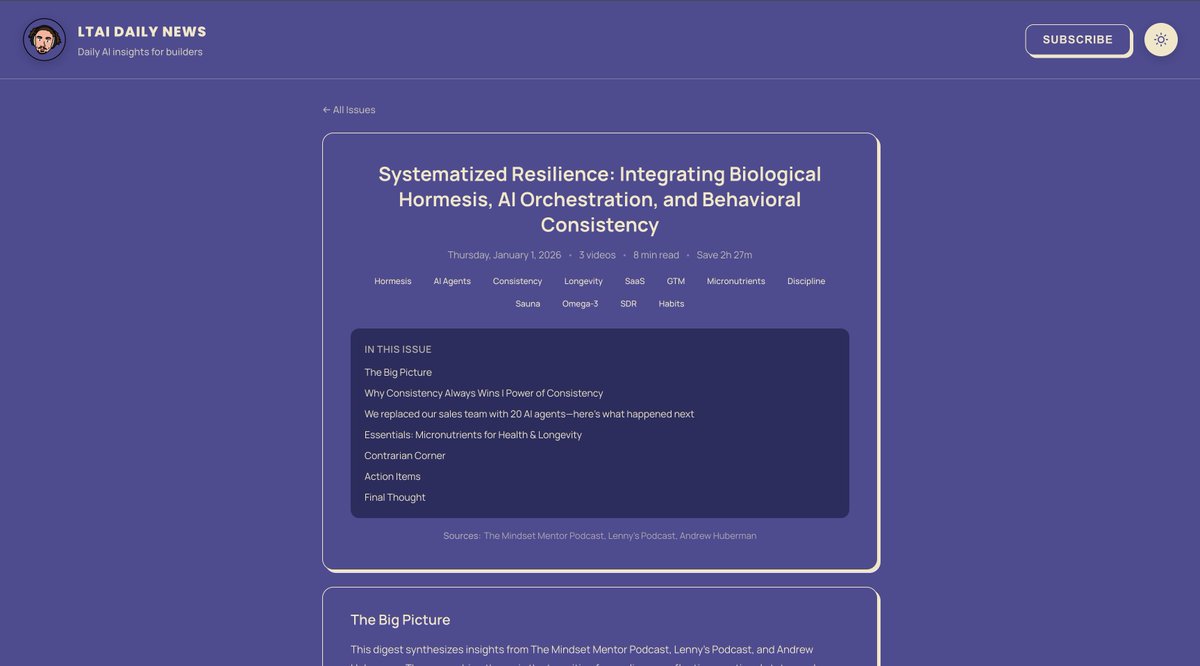The width and height of the screenshot is (1200, 666).
Task: Select the SDR tag
Action: click(x=628, y=303)
